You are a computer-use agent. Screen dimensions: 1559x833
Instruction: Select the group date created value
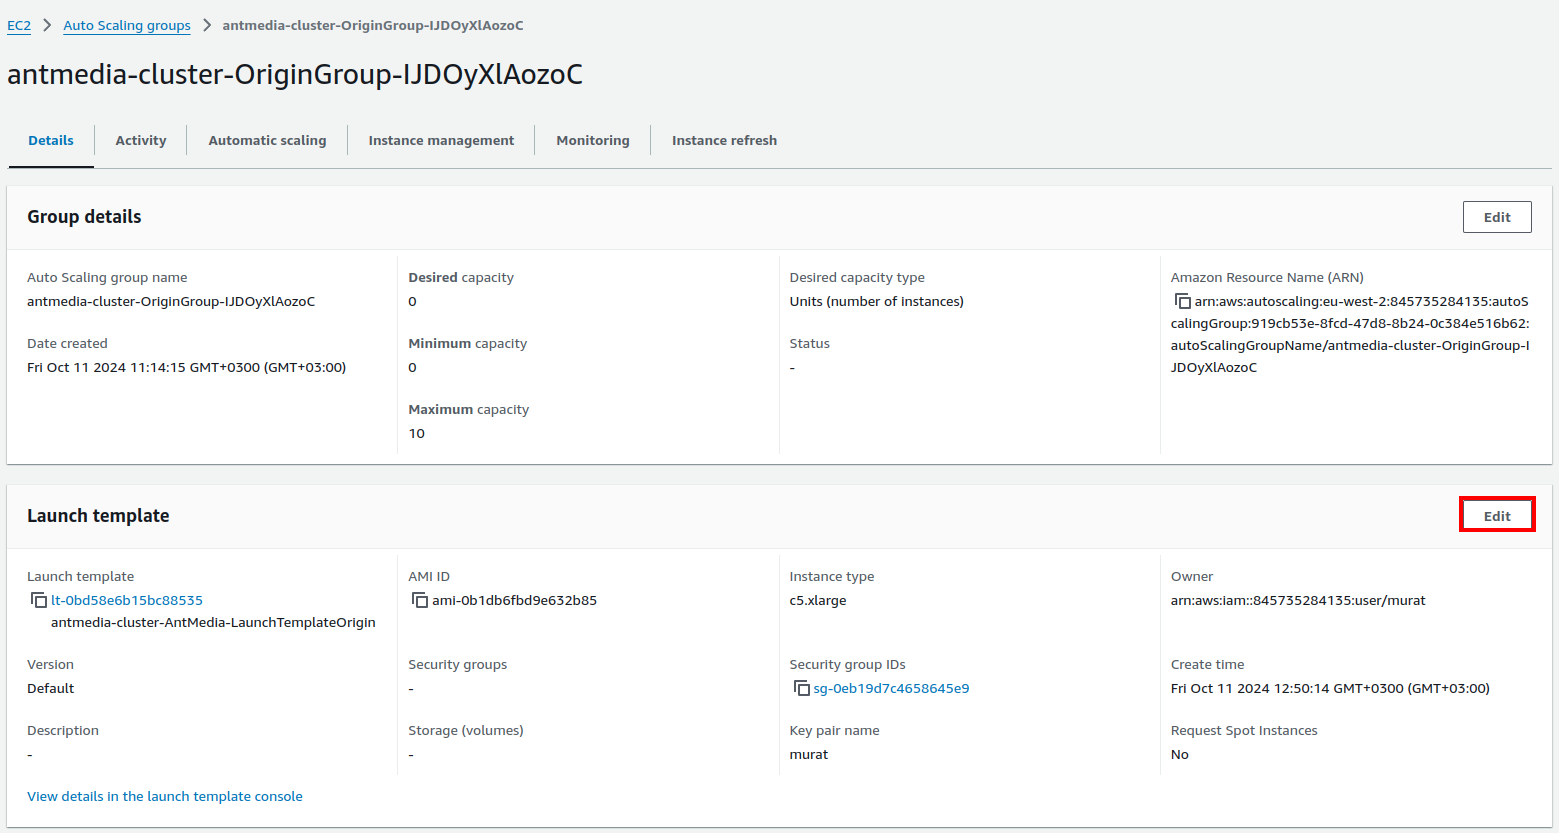(x=187, y=367)
